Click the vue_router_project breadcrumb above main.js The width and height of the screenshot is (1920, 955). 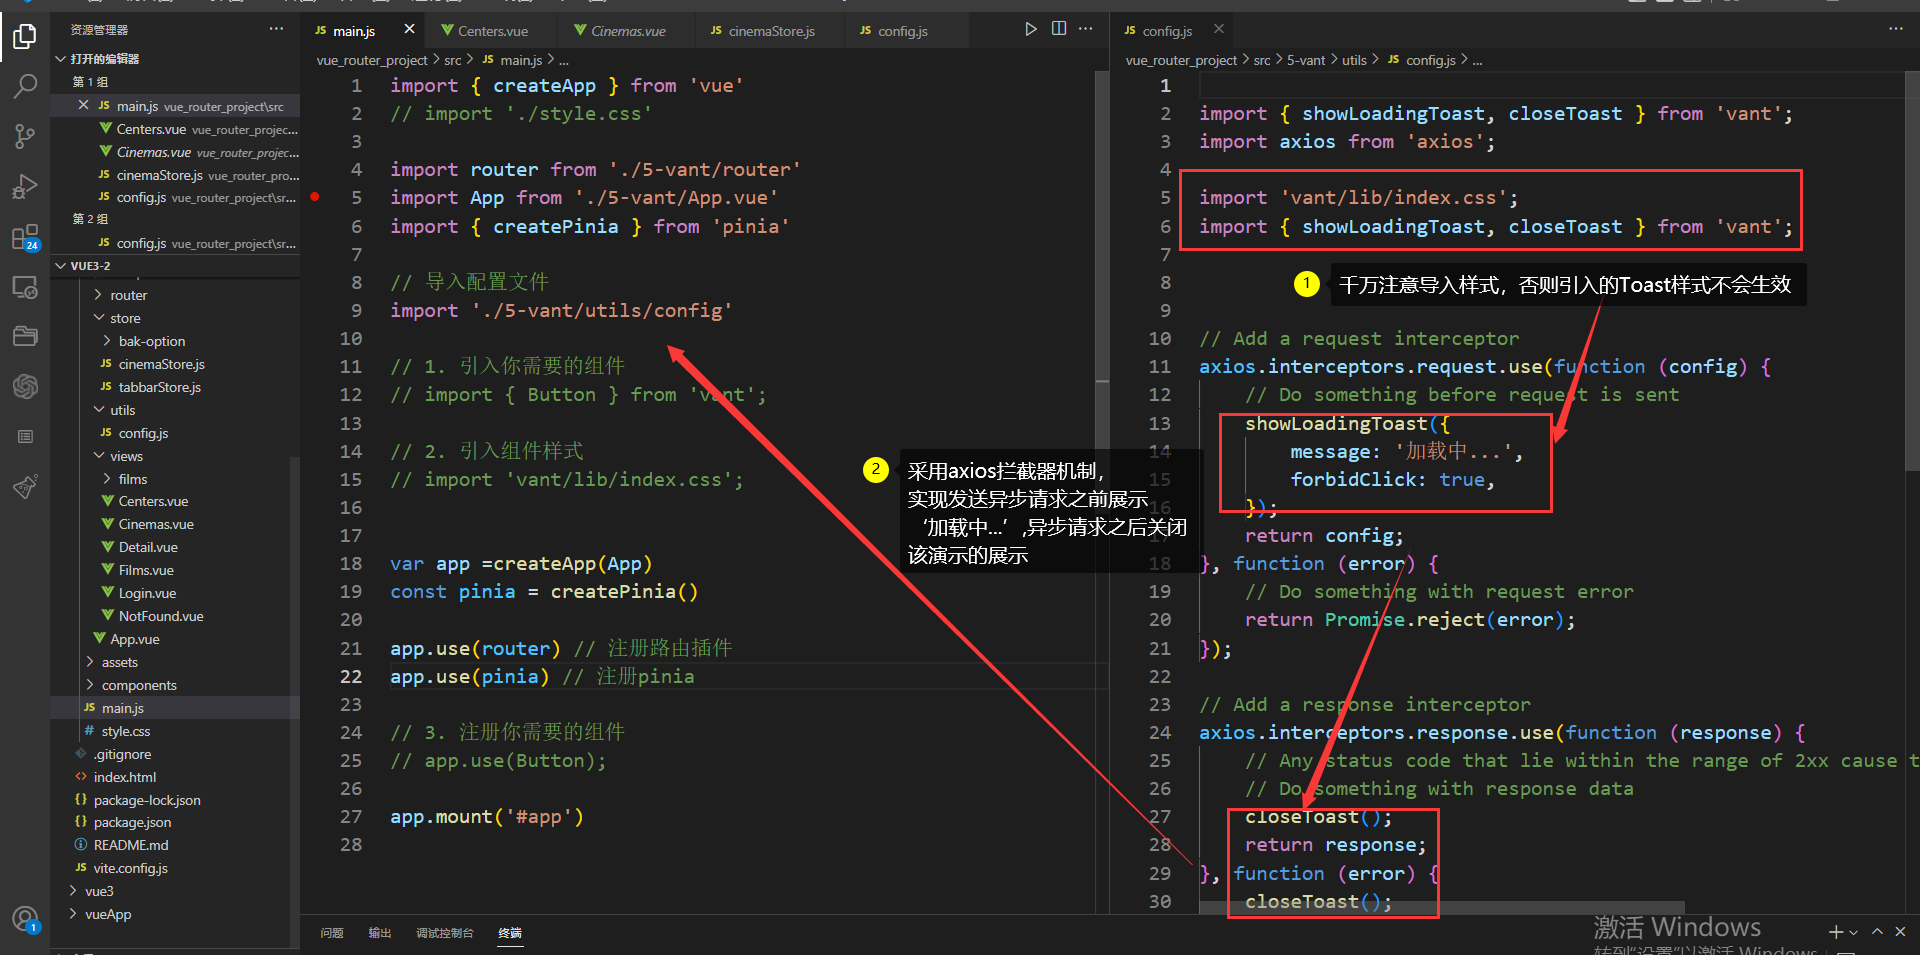point(371,60)
